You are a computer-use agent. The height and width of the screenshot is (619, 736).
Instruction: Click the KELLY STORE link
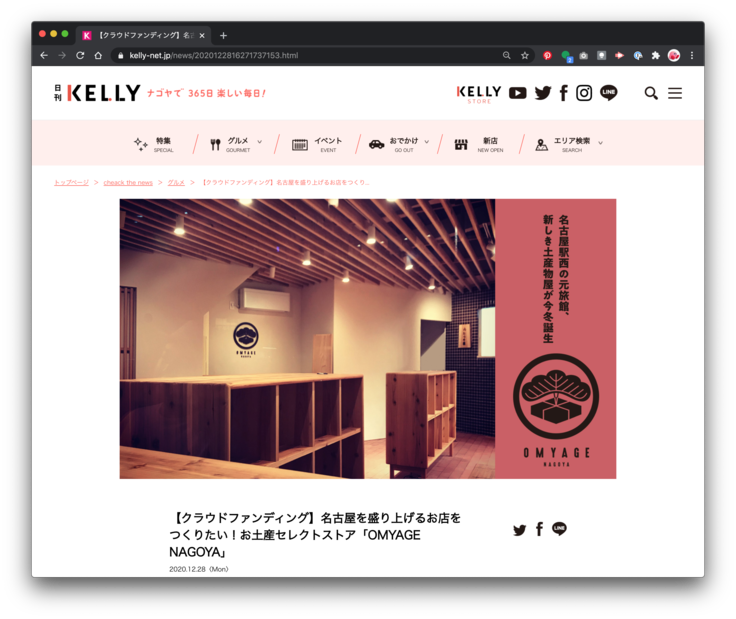pyautogui.click(x=479, y=93)
